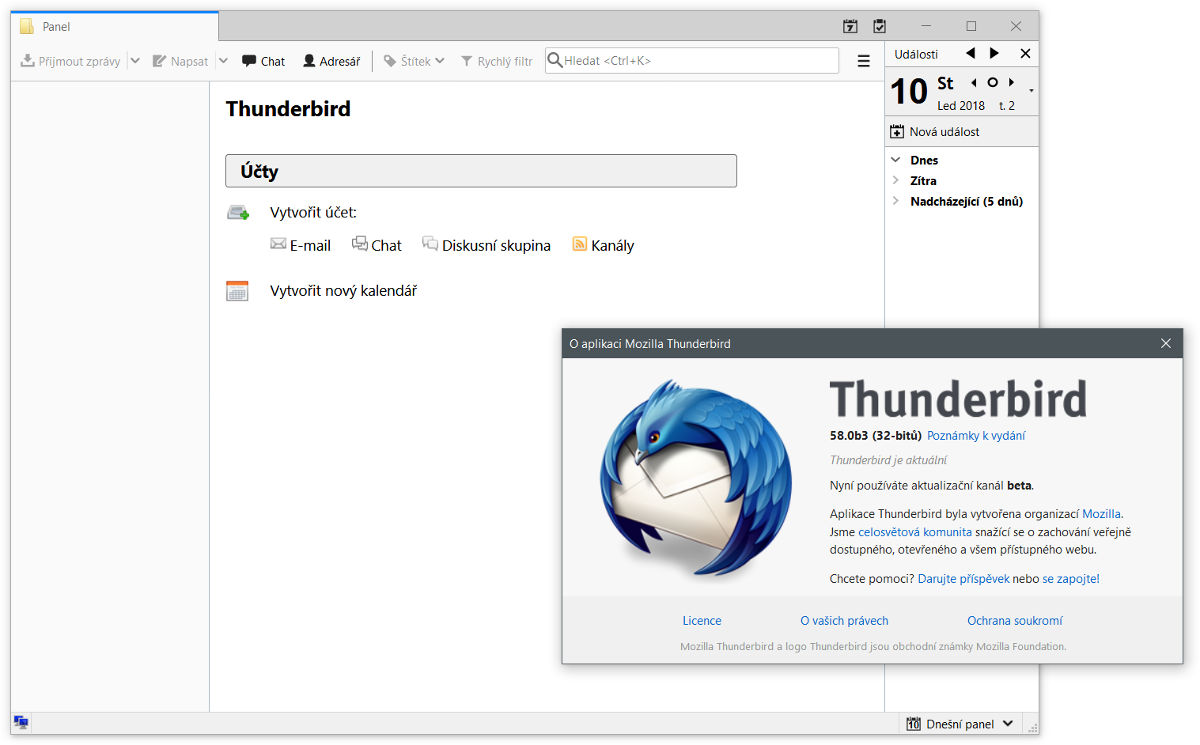
Task: Close the main Thunderbird window
Action: (x=1016, y=26)
